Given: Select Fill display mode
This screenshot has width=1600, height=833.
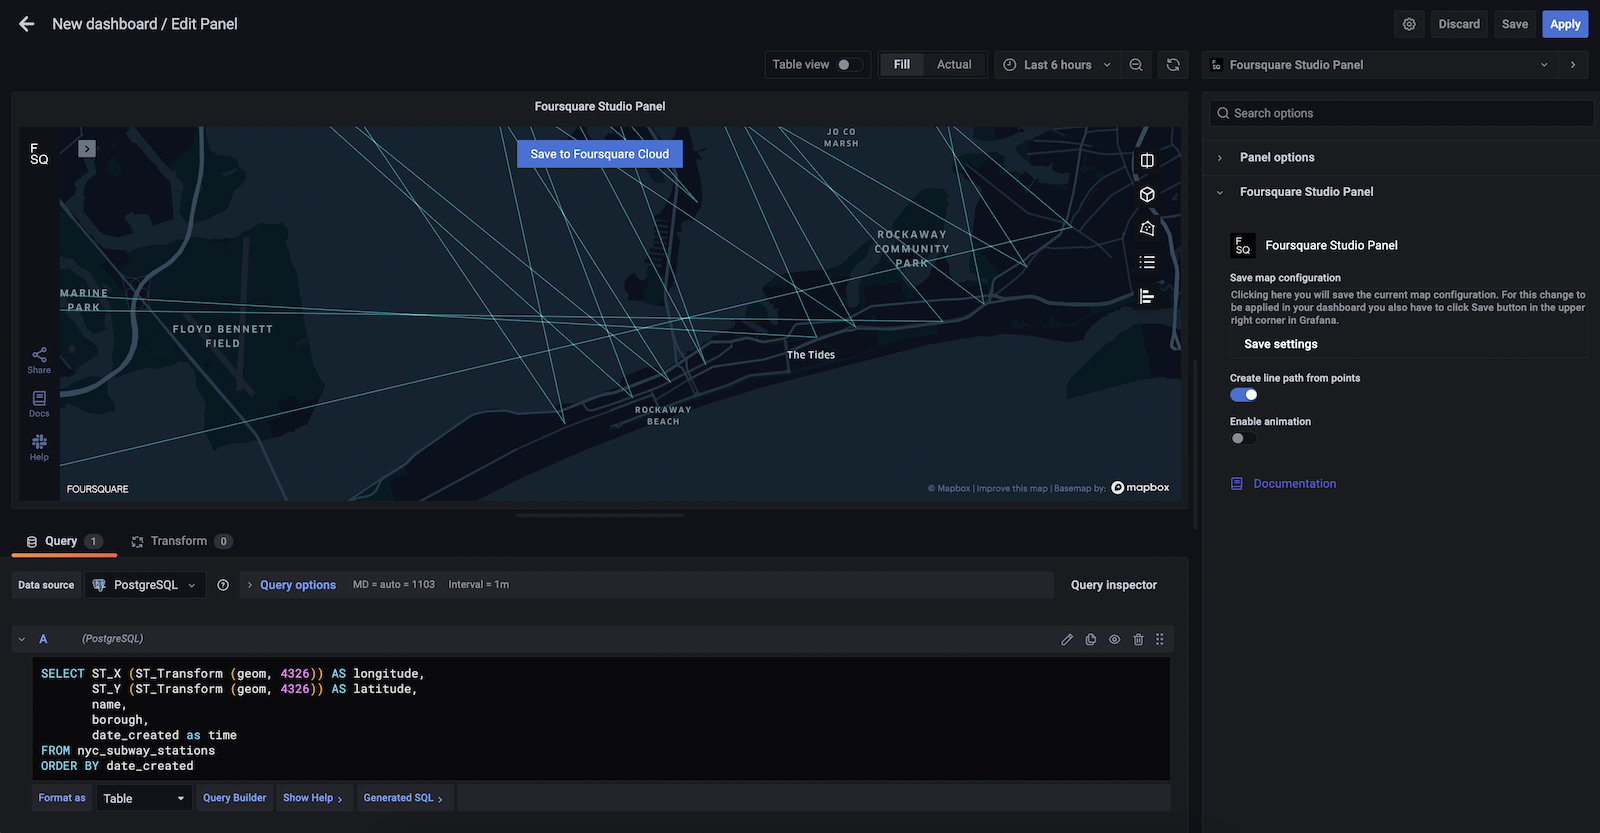Looking at the screenshot, I should (902, 65).
